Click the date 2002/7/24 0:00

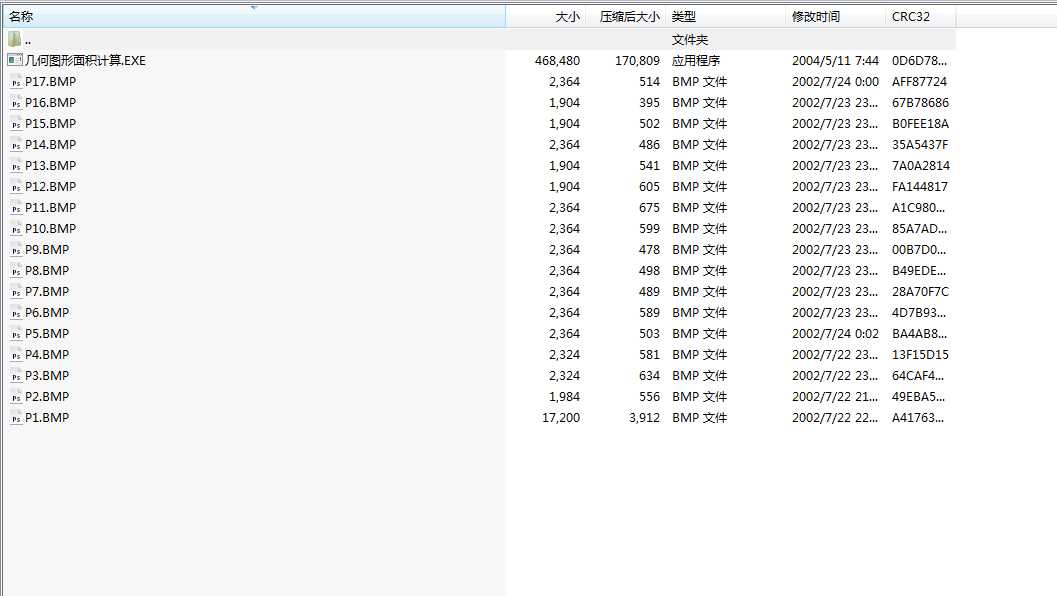[835, 82]
